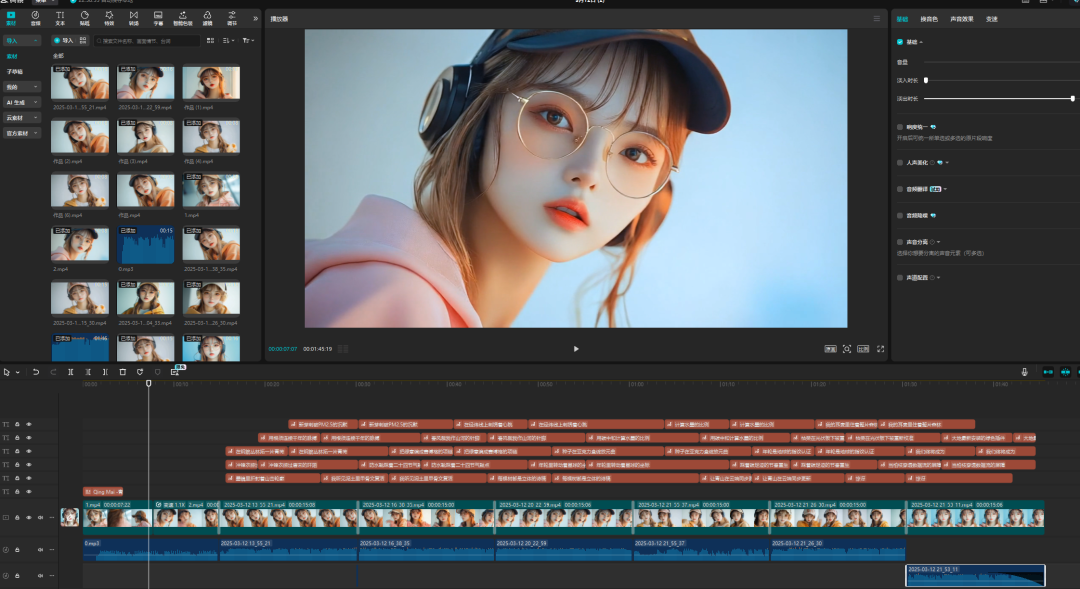Lock the Qing Mai text track
The width and height of the screenshot is (1080, 589).
pos(17,492)
